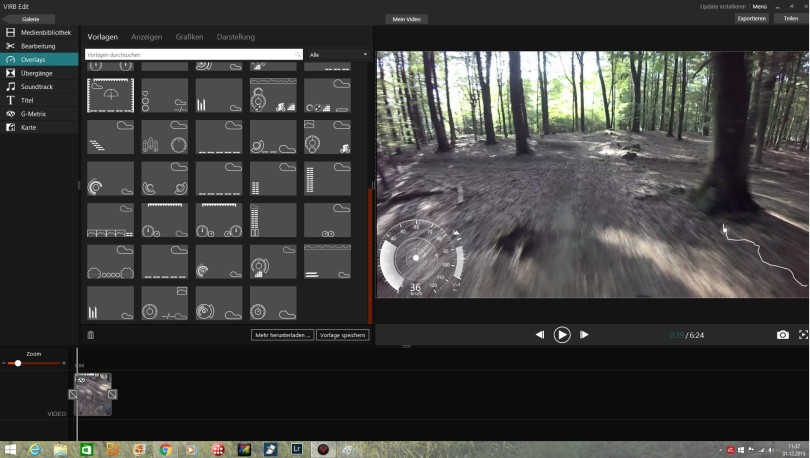Click the timeline Zoom slider handle

coord(18,363)
